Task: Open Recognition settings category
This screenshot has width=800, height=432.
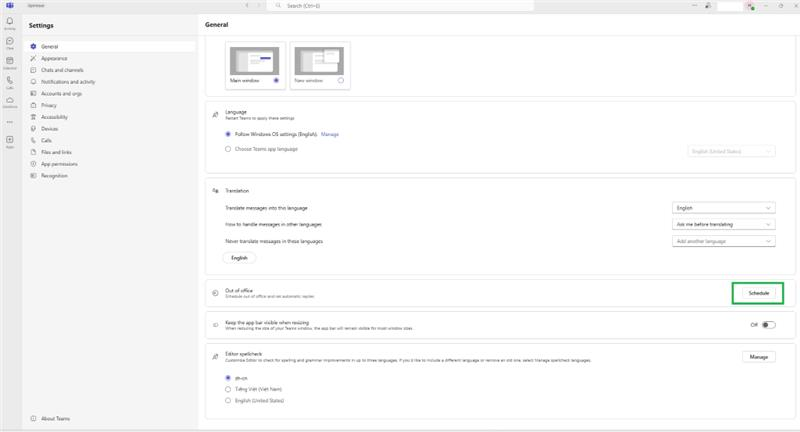Action: point(111,175)
